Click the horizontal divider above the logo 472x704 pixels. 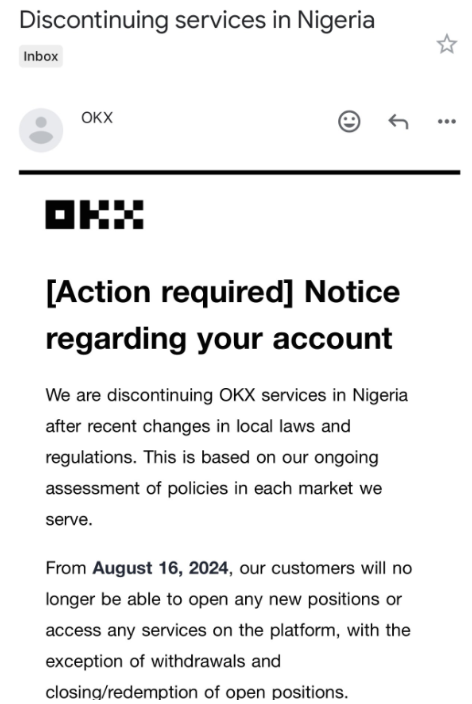coord(239,172)
